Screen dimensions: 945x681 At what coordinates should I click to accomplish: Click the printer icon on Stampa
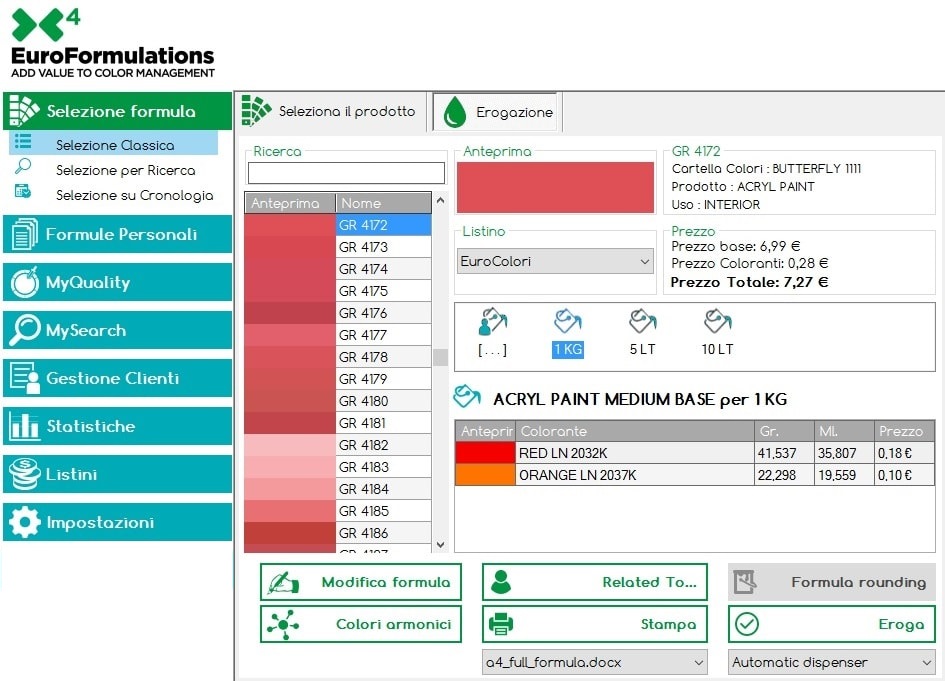click(x=501, y=624)
